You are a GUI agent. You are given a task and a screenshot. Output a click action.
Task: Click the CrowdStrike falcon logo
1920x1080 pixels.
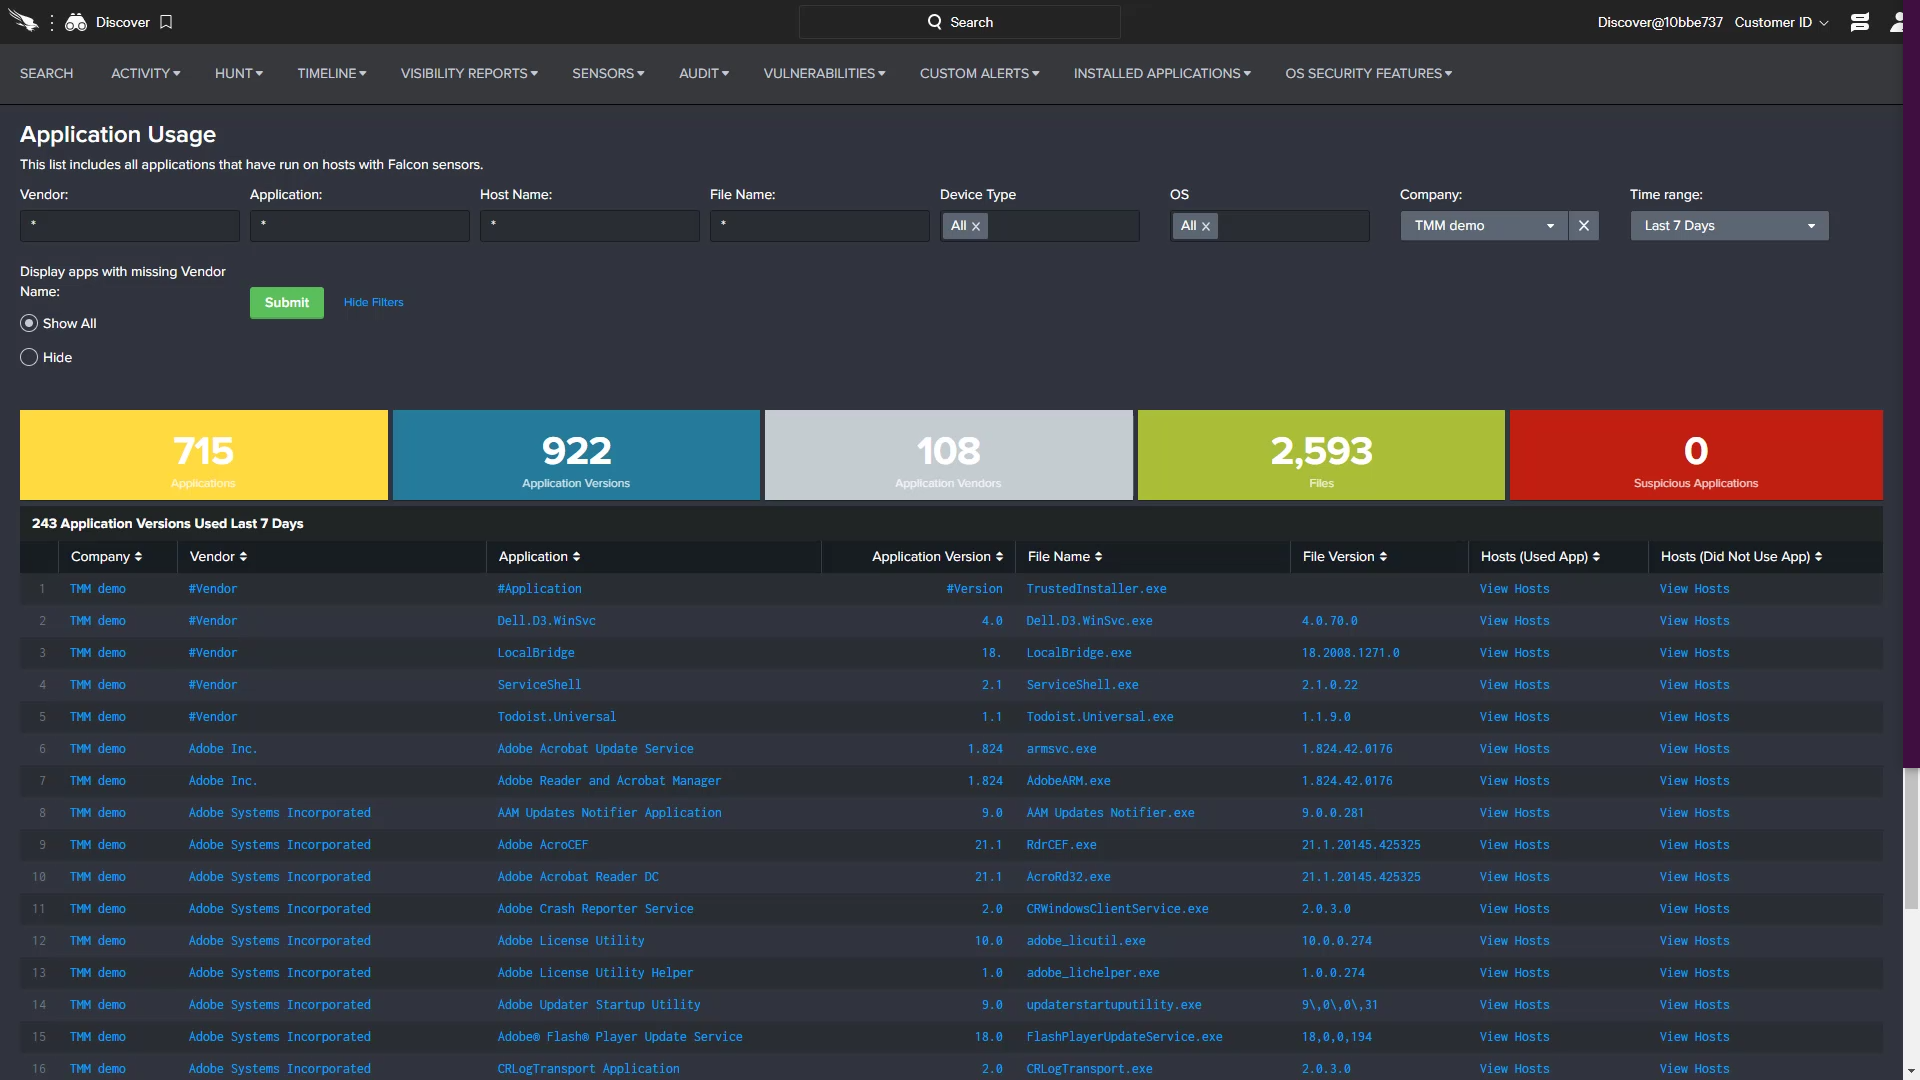tap(23, 21)
